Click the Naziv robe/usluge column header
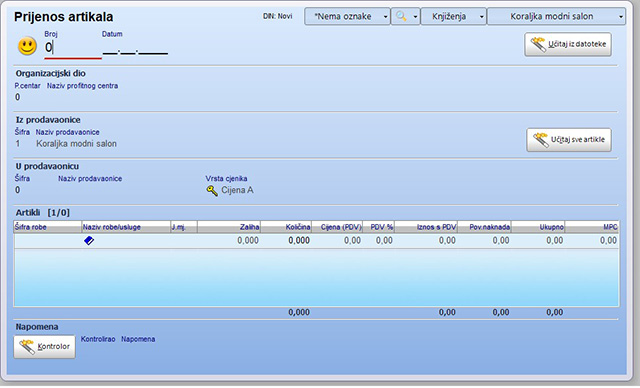Image resolution: width=640 pixels, height=388 pixels. click(x=126, y=227)
